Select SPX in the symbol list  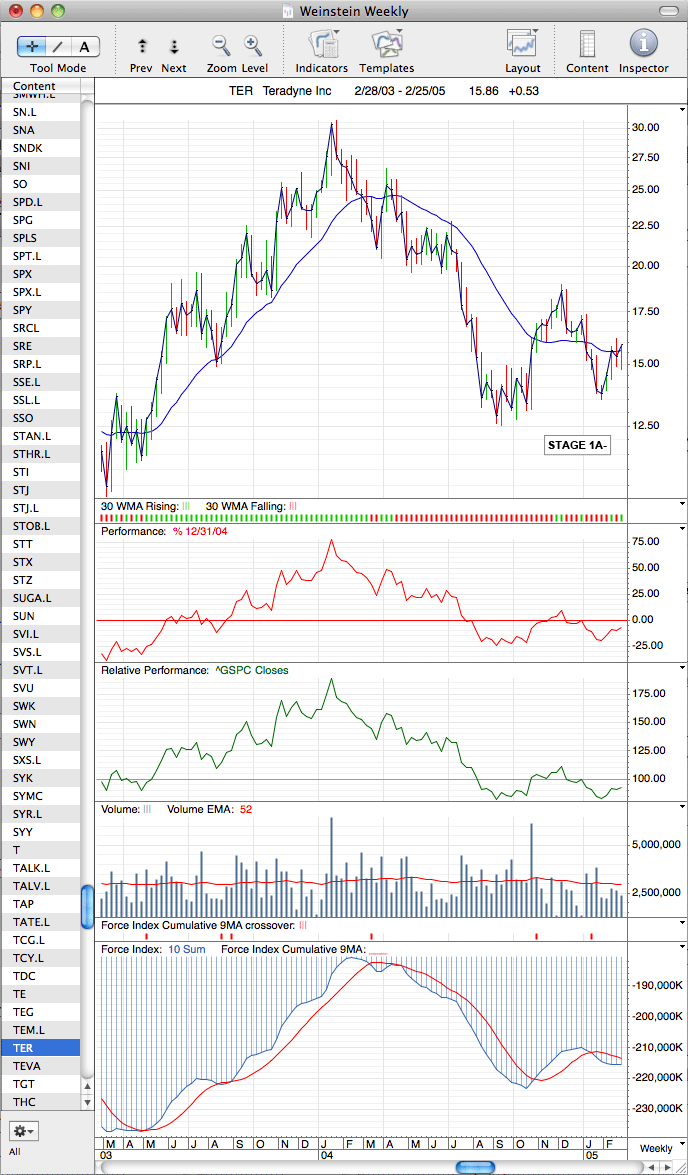[x=40, y=274]
